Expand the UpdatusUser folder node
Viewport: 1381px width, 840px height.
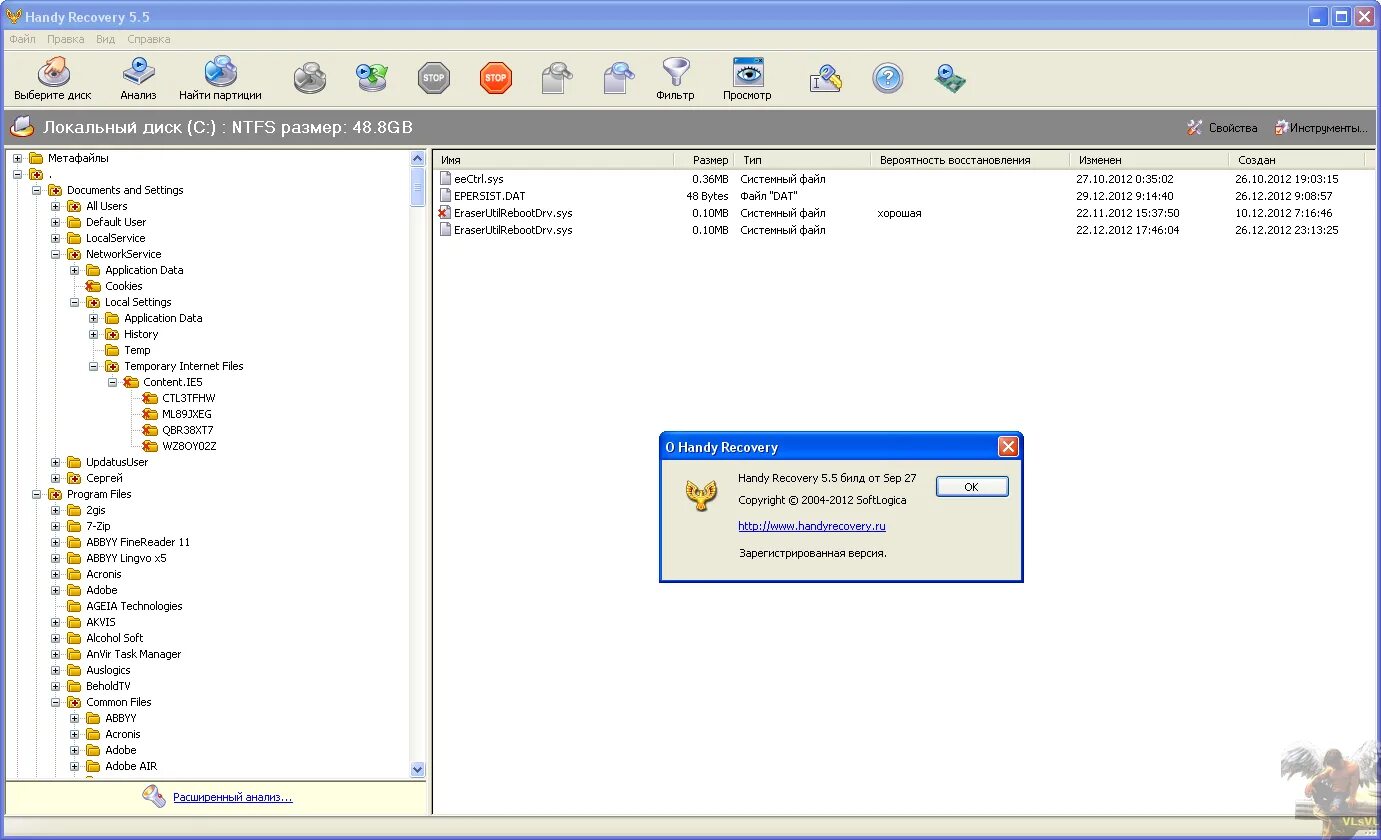(56, 462)
